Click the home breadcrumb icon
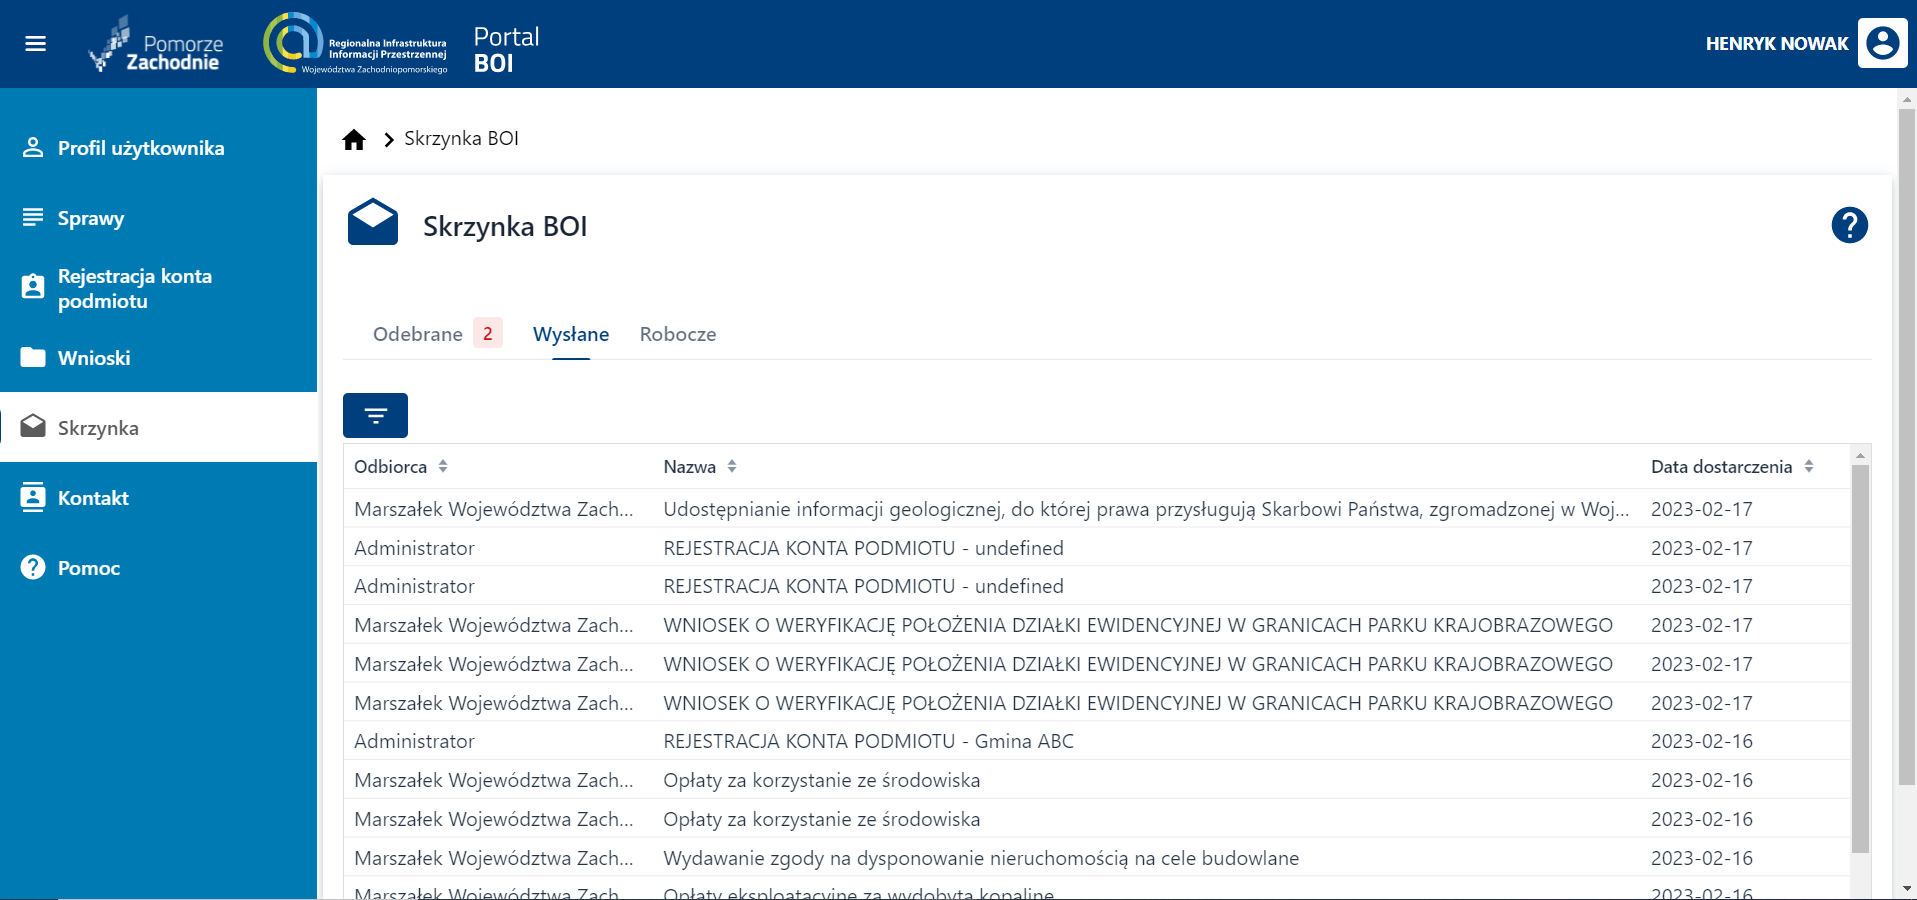This screenshot has height=900, width=1917. coord(354,140)
